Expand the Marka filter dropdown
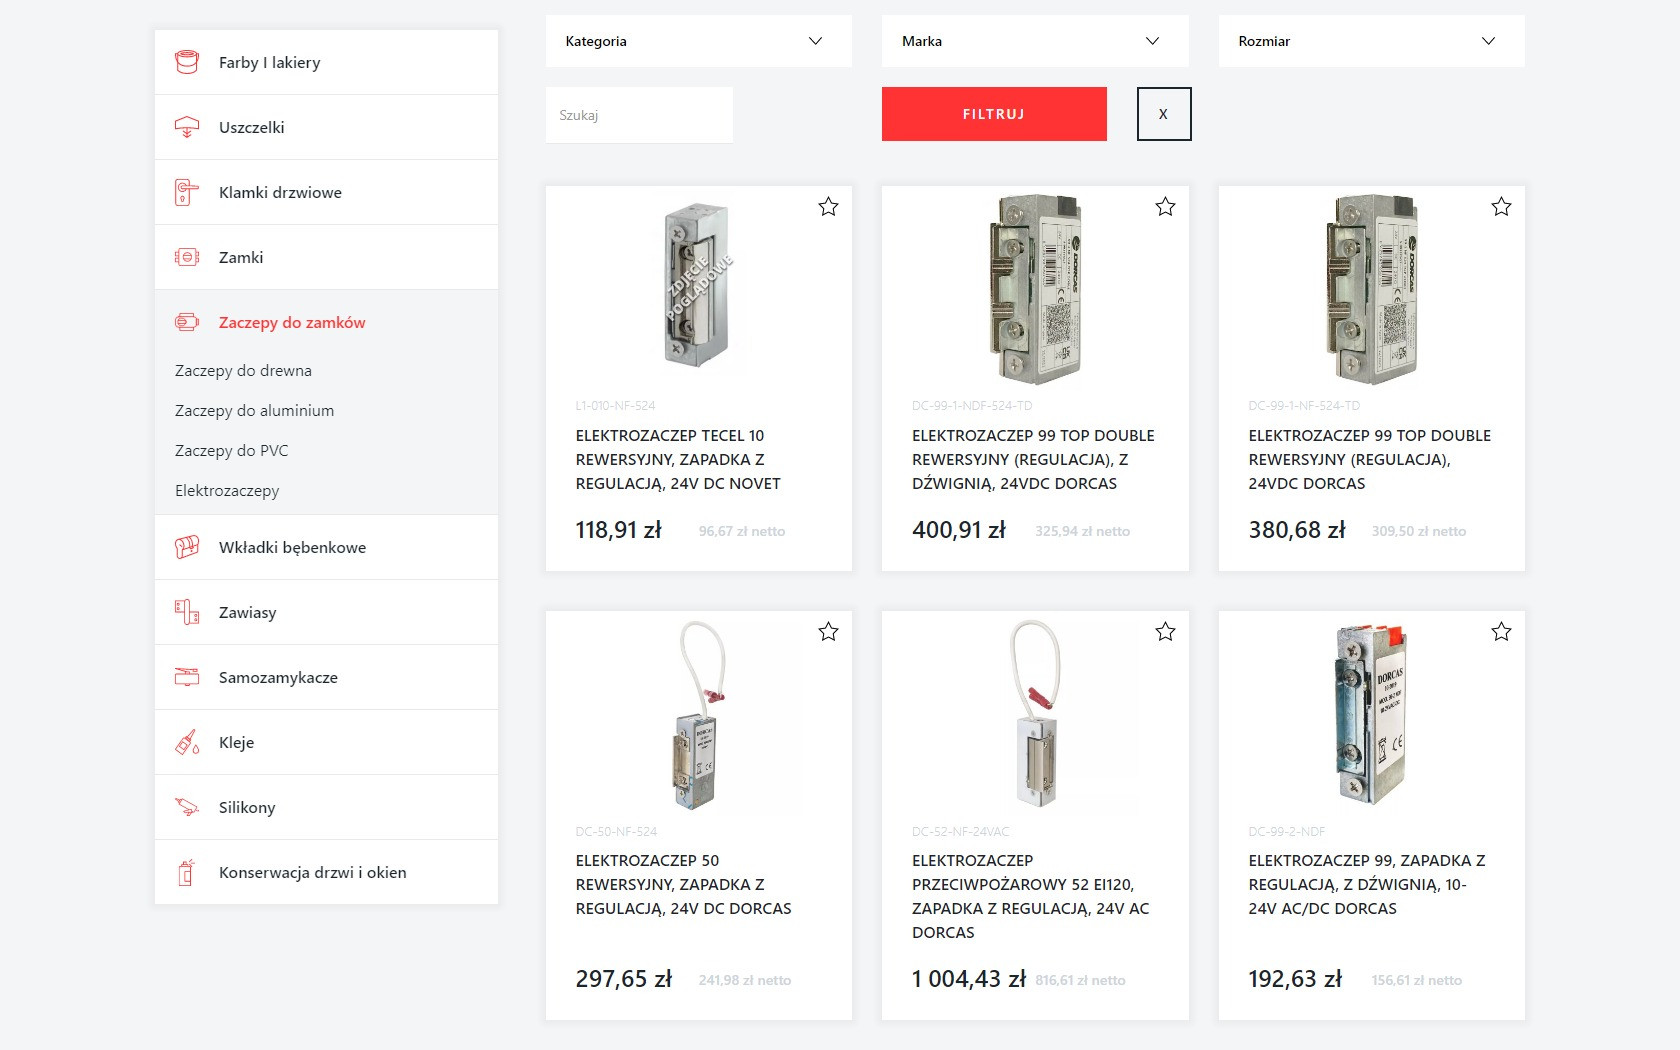This screenshot has width=1680, height=1050. [1034, 41]
